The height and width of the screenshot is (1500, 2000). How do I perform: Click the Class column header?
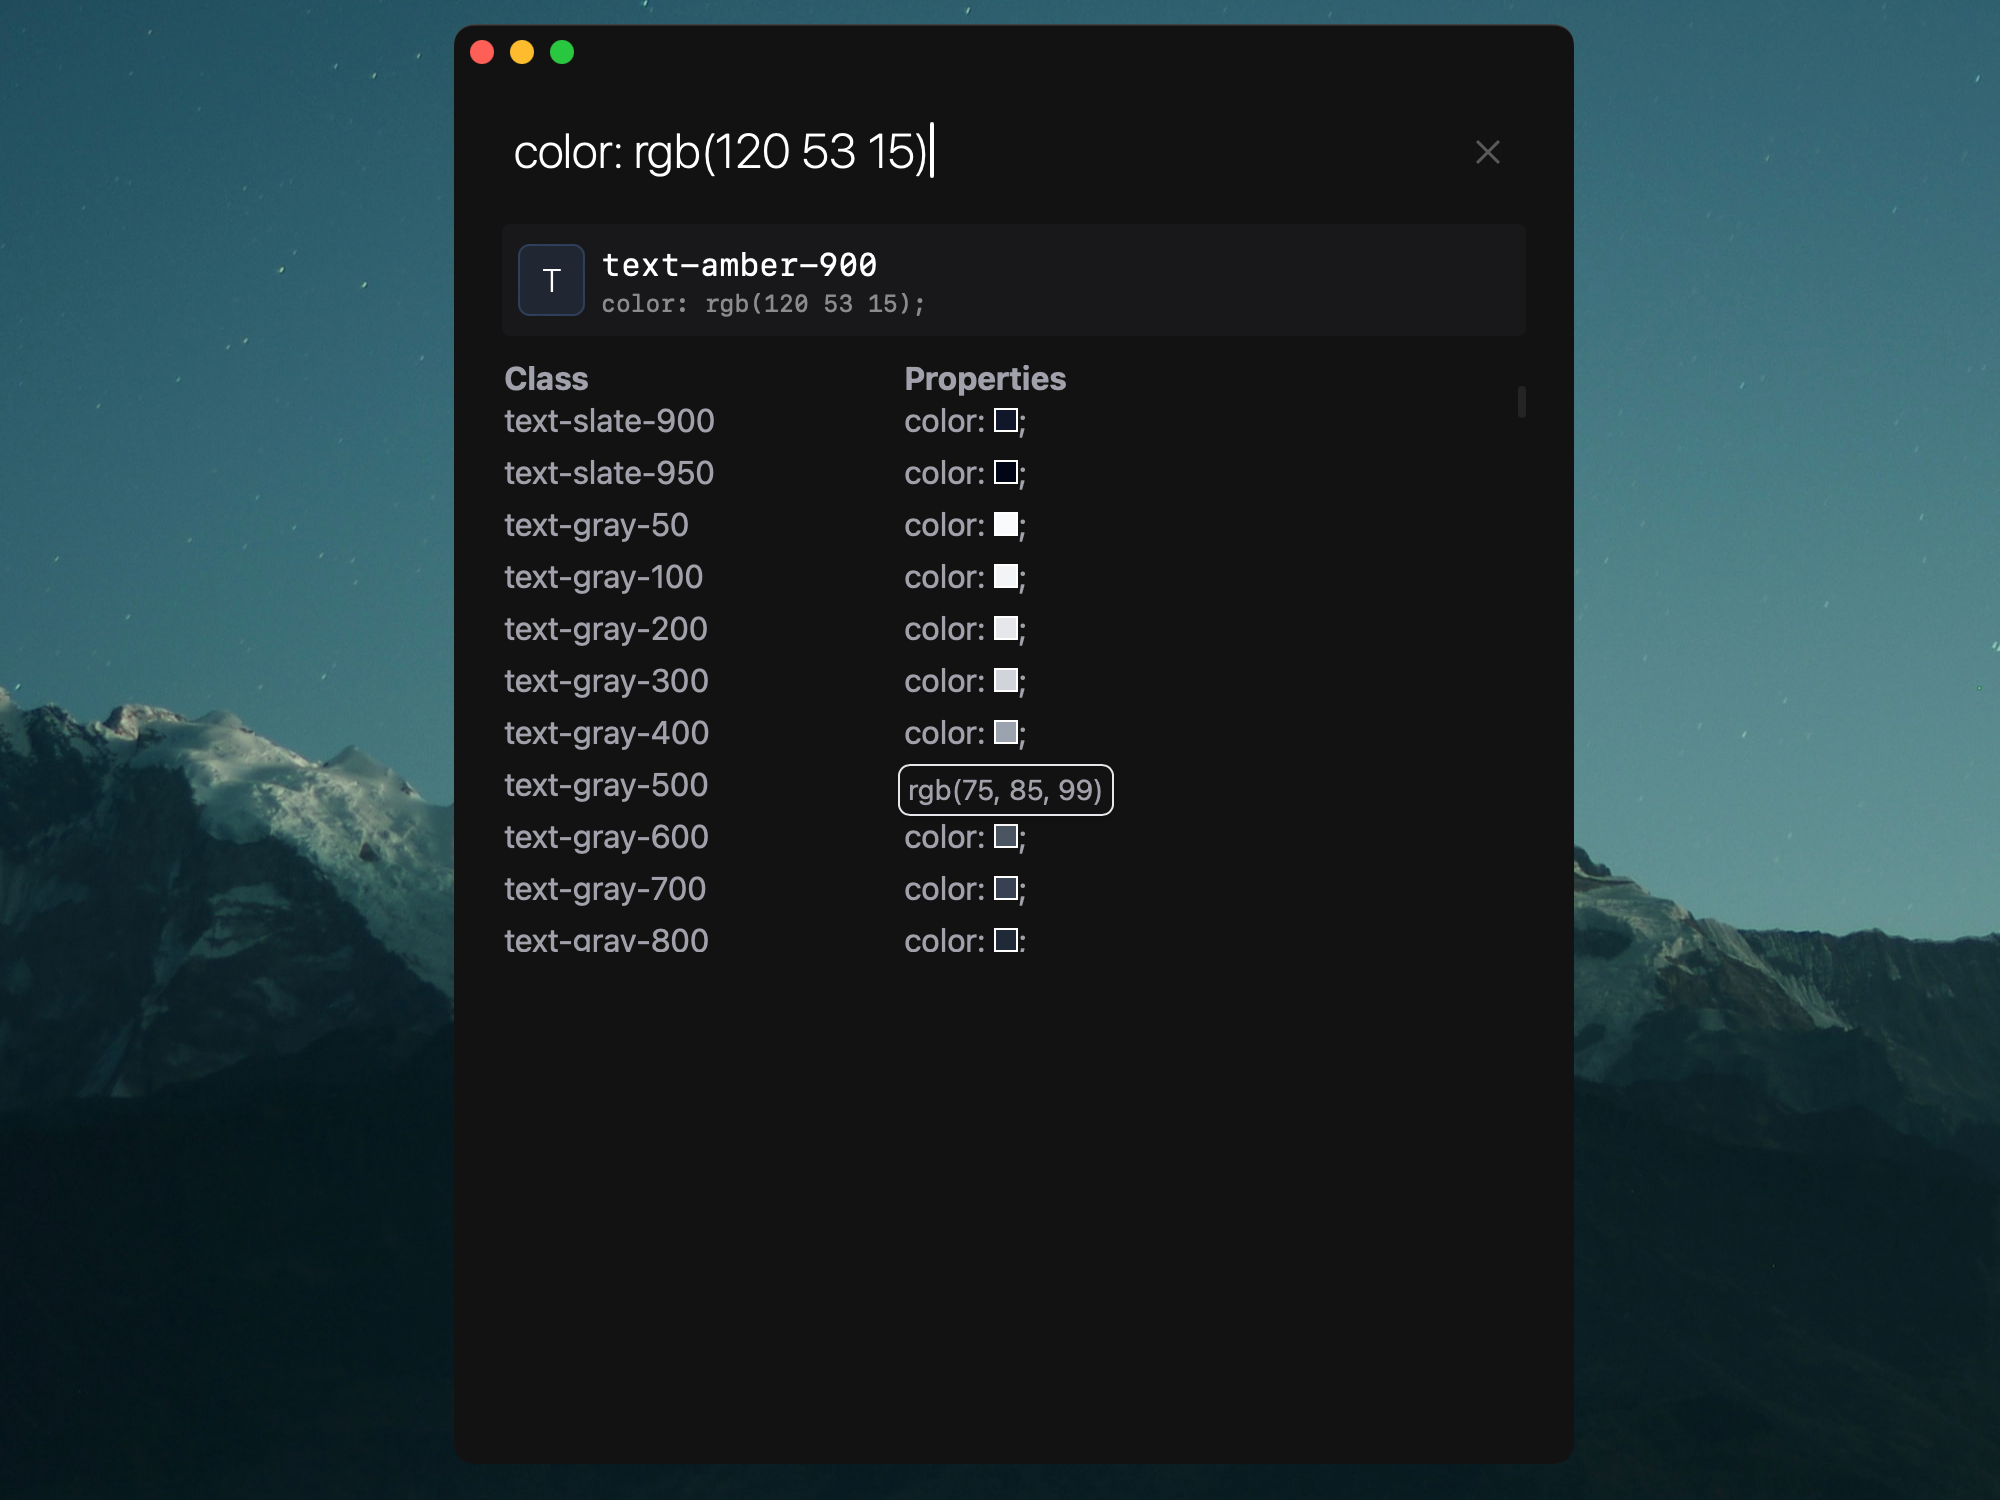point(546,379)
